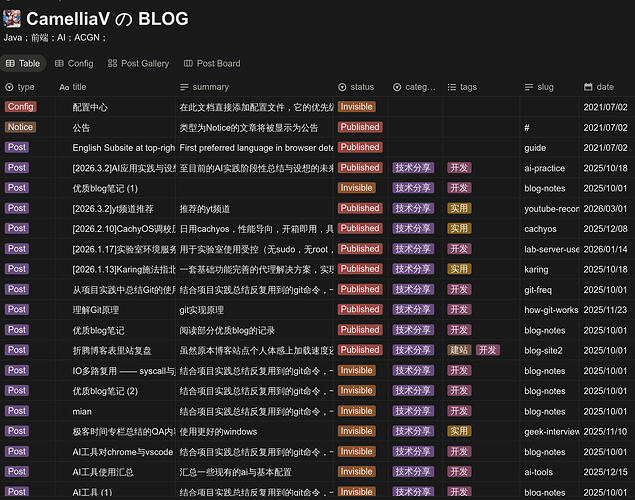Click the tags column header label
The width and height of the screenshot is (635, 500).
point(468,87)
